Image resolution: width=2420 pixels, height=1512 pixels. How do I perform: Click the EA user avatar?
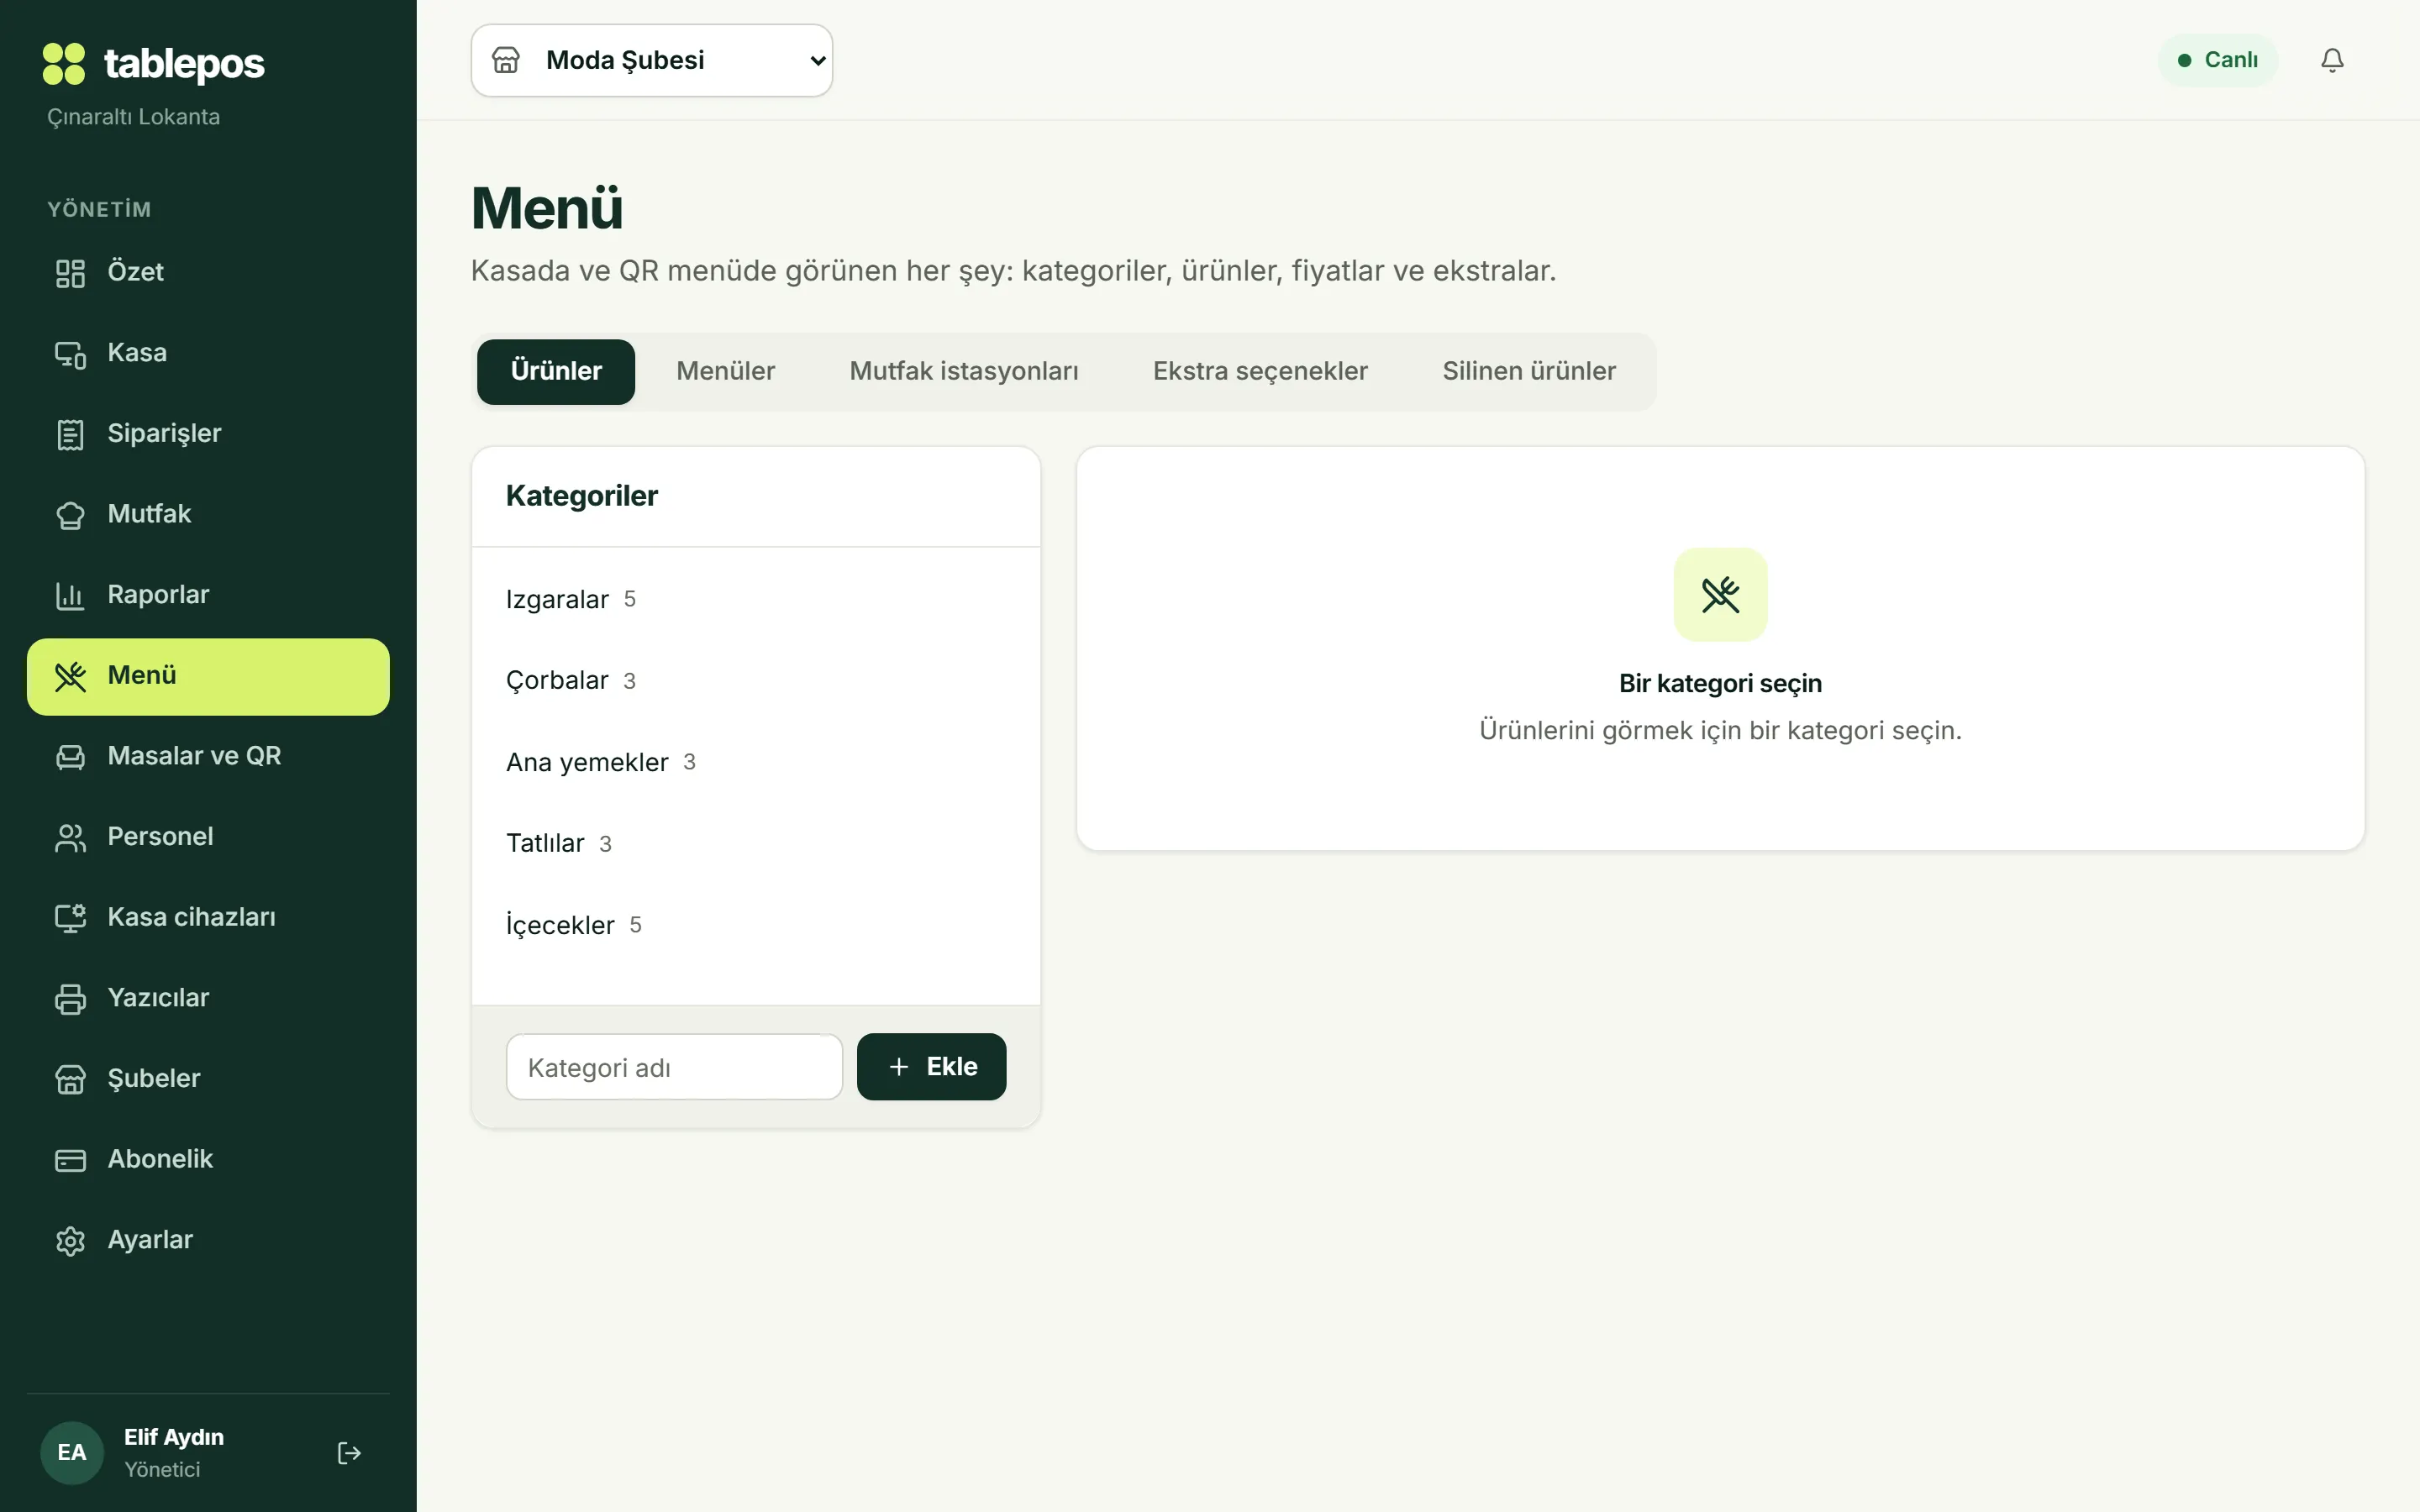(x=72, y=1453)
